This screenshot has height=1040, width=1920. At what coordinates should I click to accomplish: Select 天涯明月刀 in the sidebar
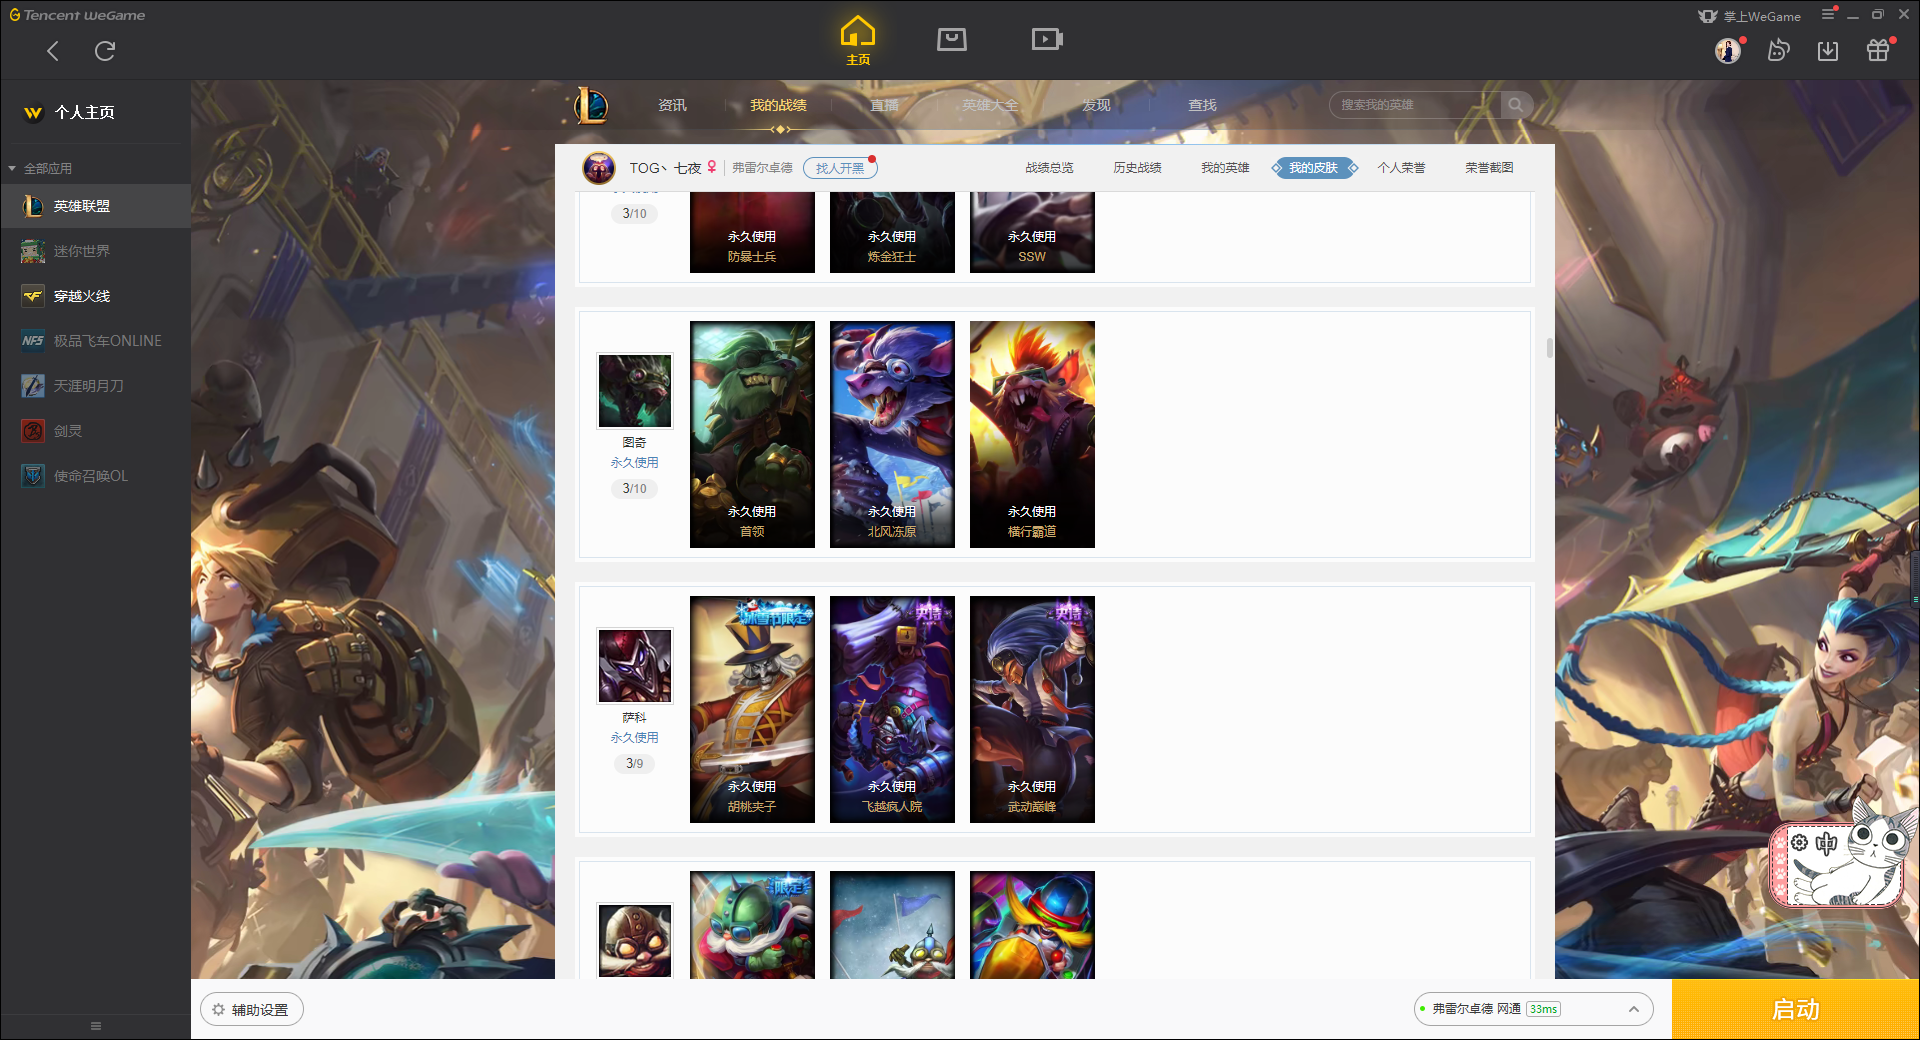[x=95, y=386]
